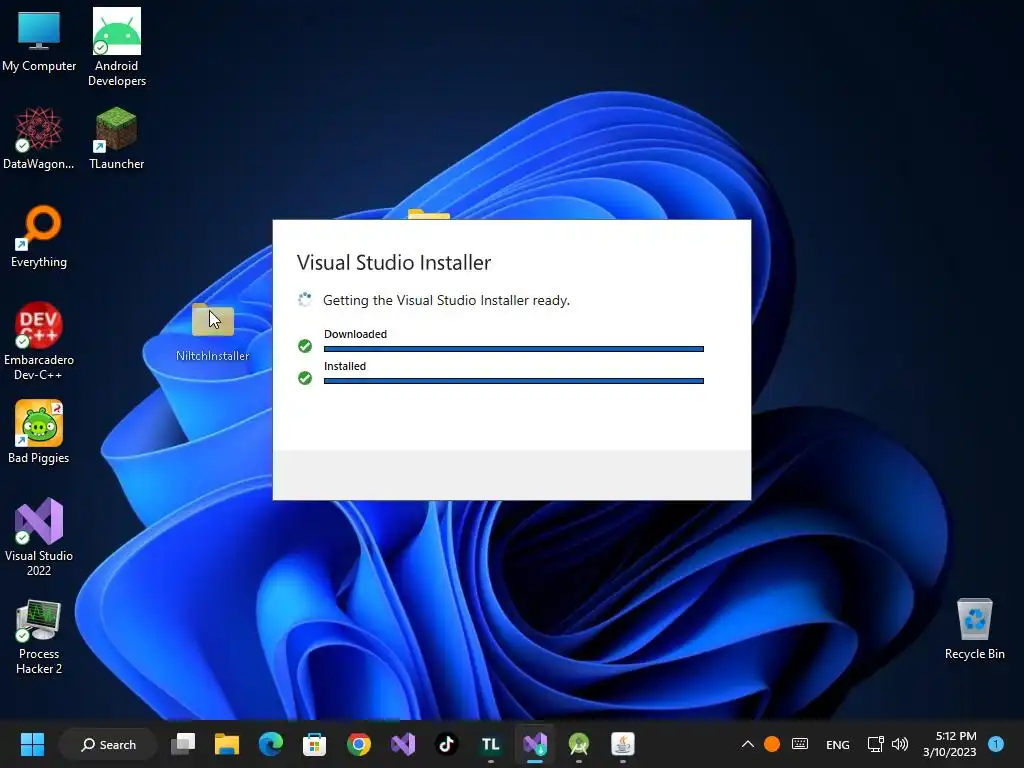Click the active Visual Studio Installer taskbar icon
1024x768 pixels.
535,744
